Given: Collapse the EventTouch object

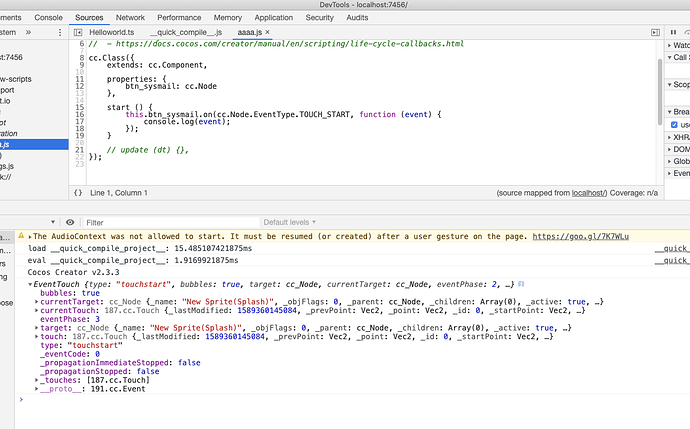Looking at the screenshot, I should (x=30, y=284).
